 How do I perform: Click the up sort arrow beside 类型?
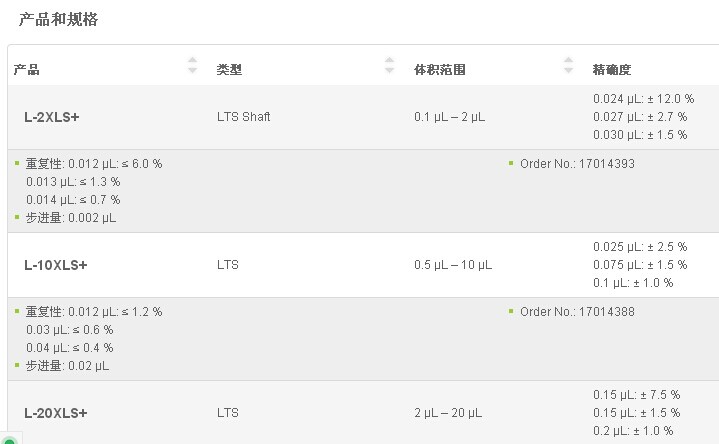(x=389, y=60)
